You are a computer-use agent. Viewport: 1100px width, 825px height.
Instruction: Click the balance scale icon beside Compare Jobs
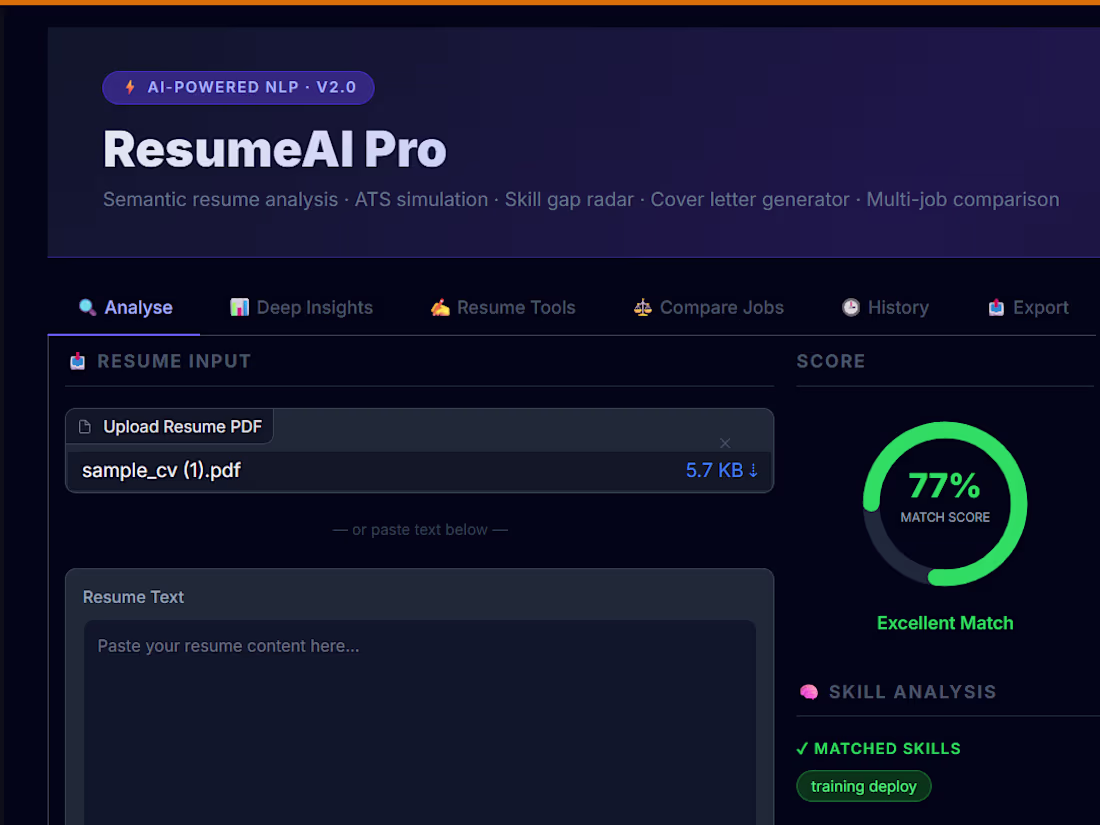[643, 307]
